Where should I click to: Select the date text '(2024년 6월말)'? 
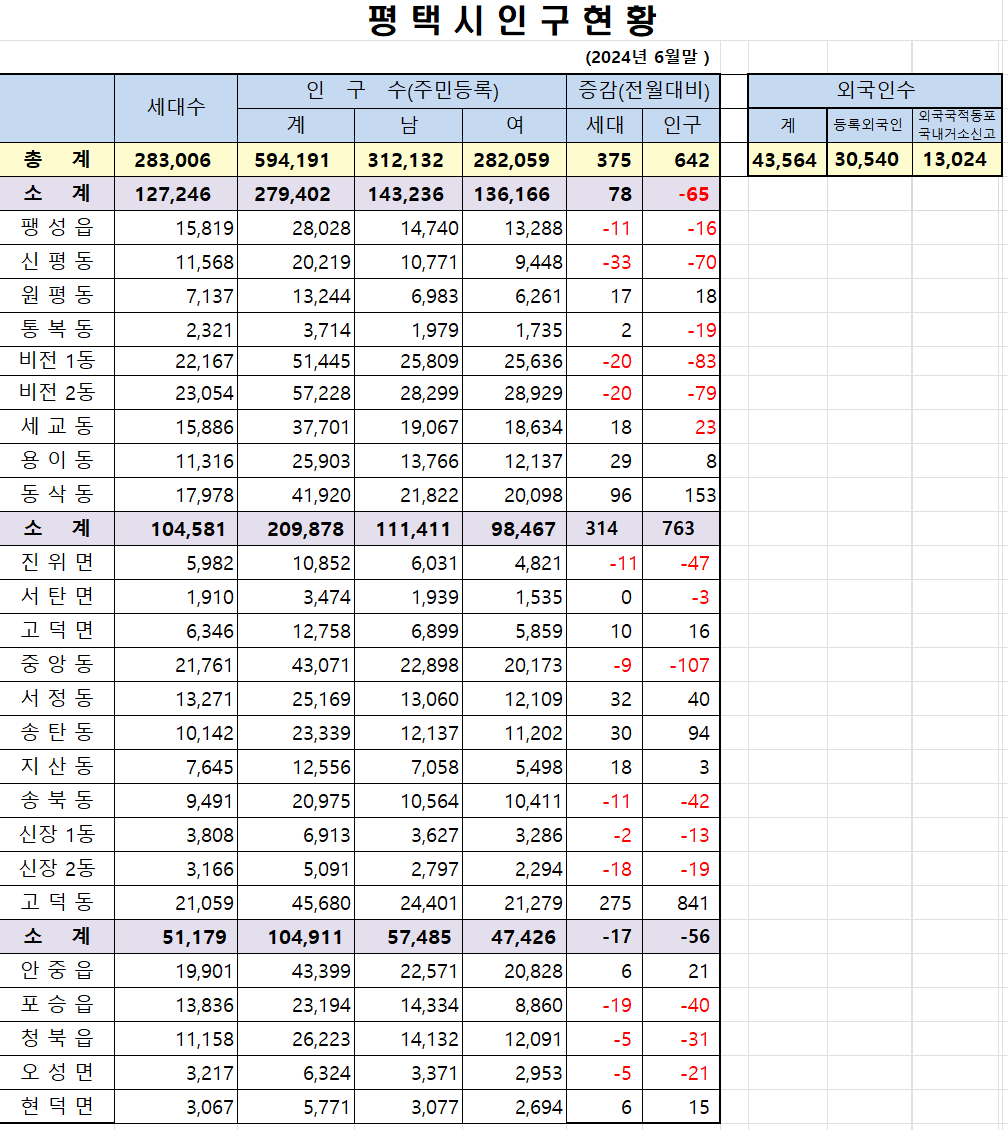(x=647, y=57)
